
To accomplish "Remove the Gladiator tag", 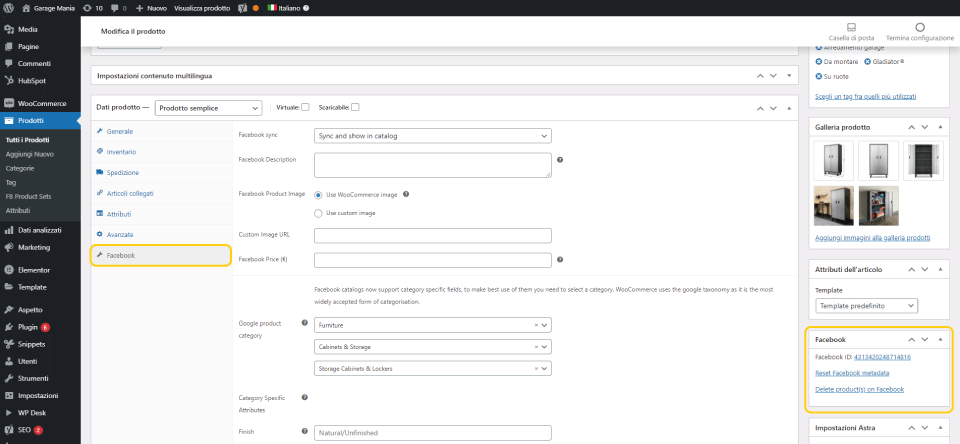I will pos(867,62).
